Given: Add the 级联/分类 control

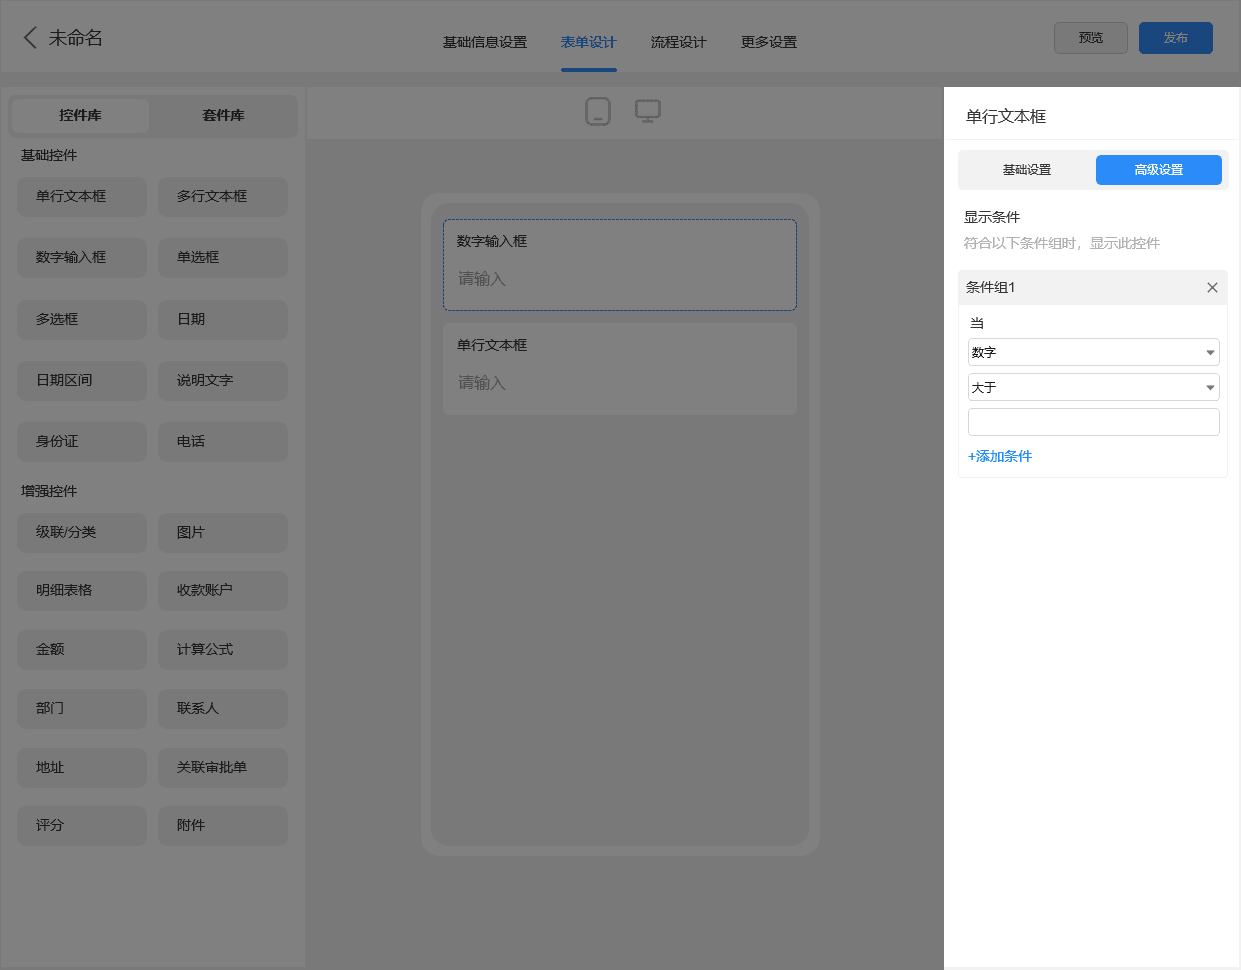Looking at the screenshot, I should 82,533.
